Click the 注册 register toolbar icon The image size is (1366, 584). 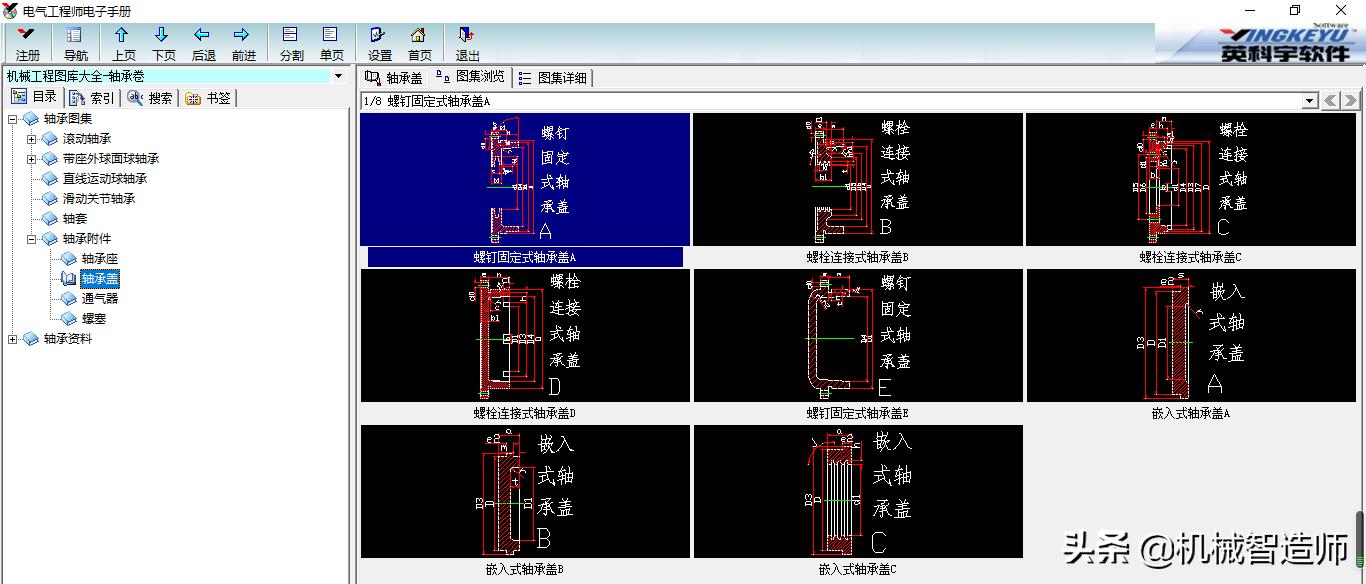coord(27,44)
